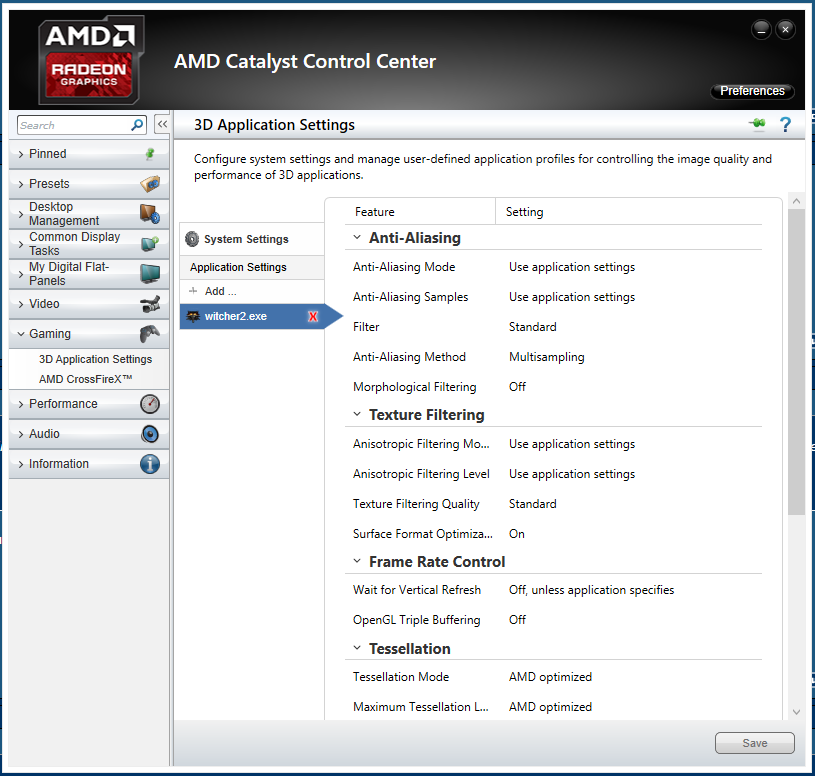Click the scrollbar down arrow
Viewport: 815px width, 776px height.
pos(796,712)
